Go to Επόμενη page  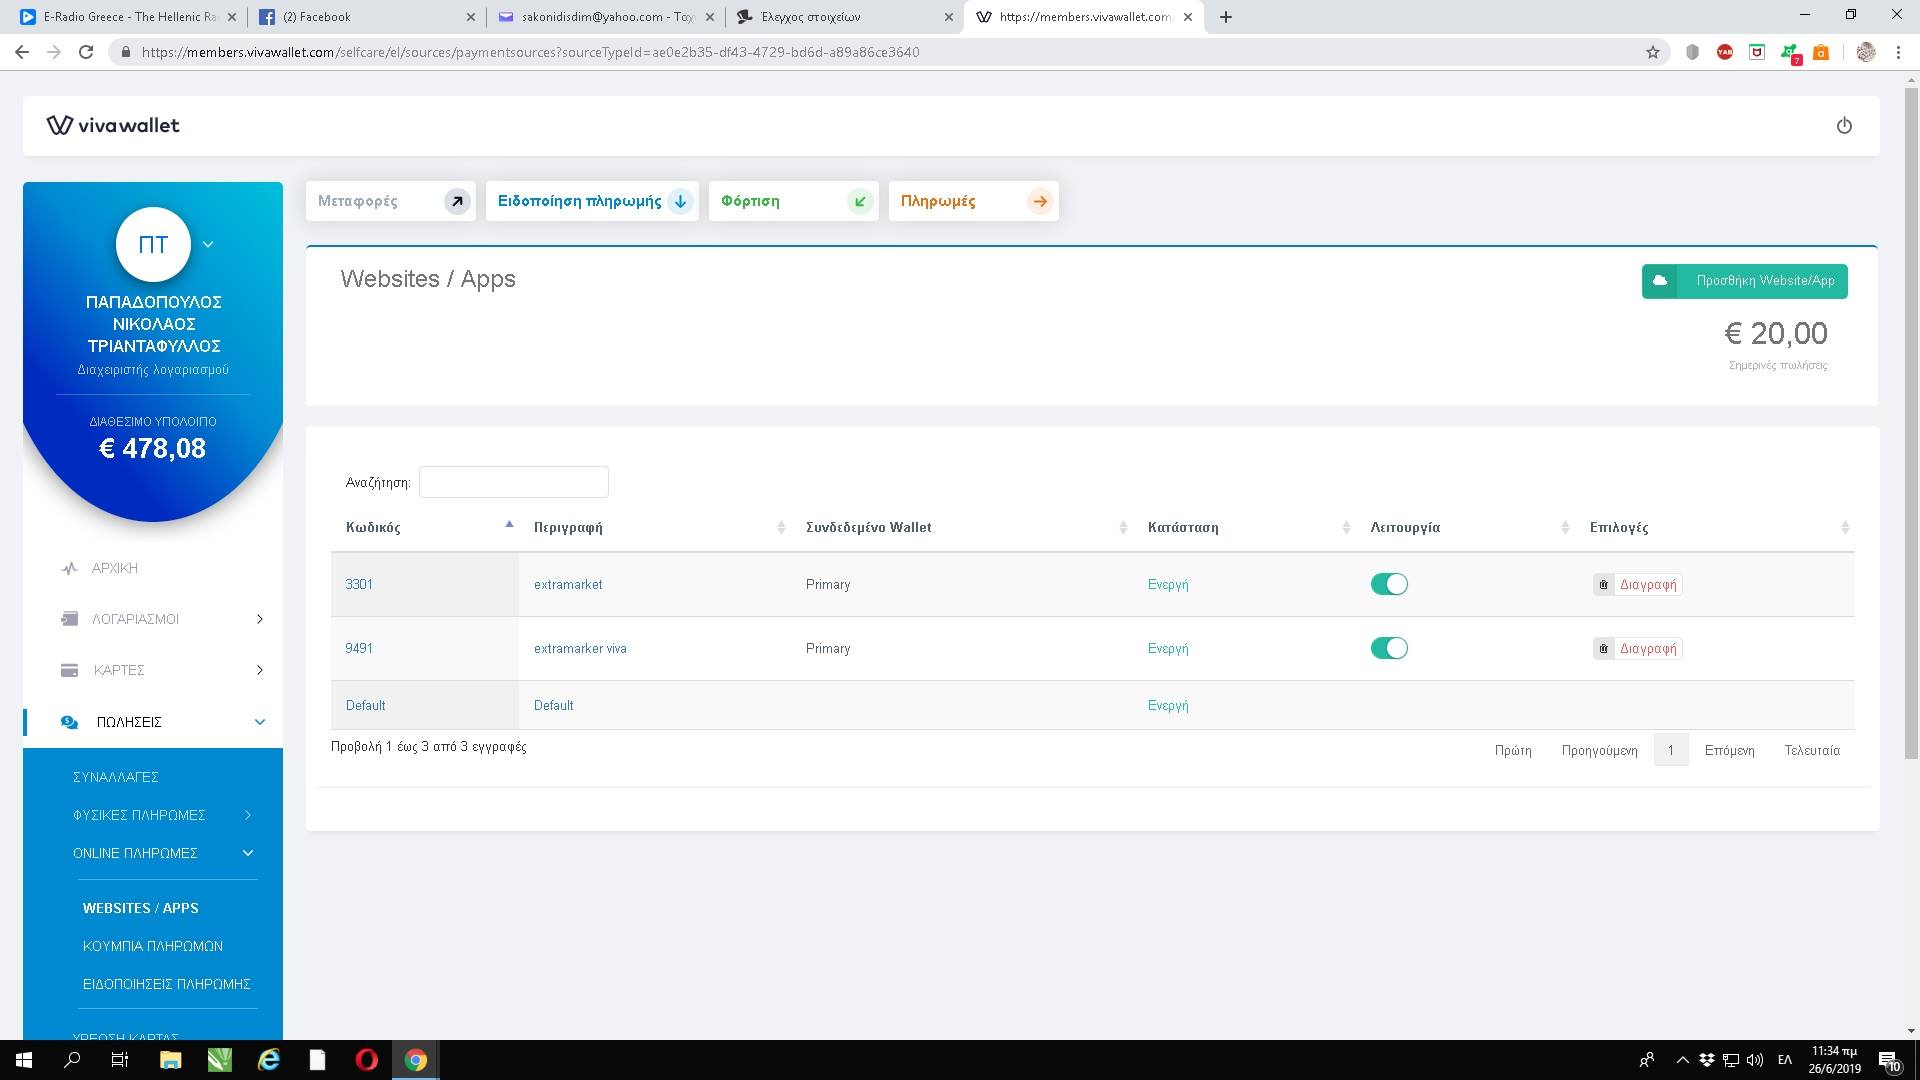pyautogui.click(x=1729, y=751)
